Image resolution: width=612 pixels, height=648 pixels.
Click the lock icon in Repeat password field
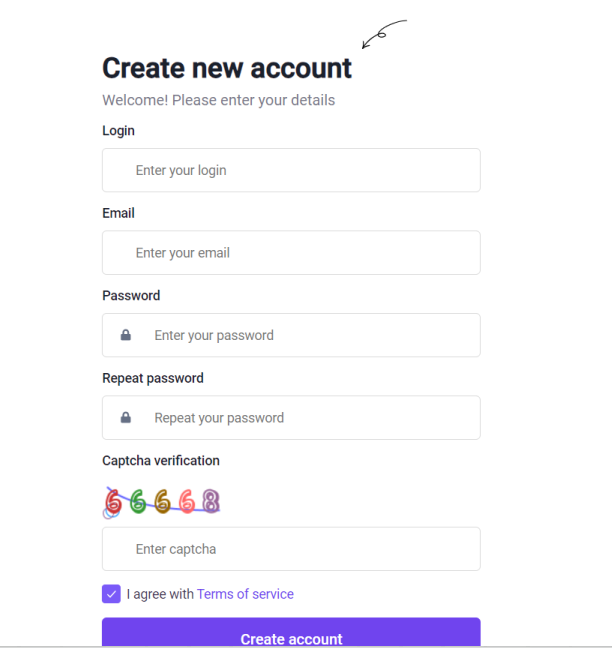tap(126, 418)
